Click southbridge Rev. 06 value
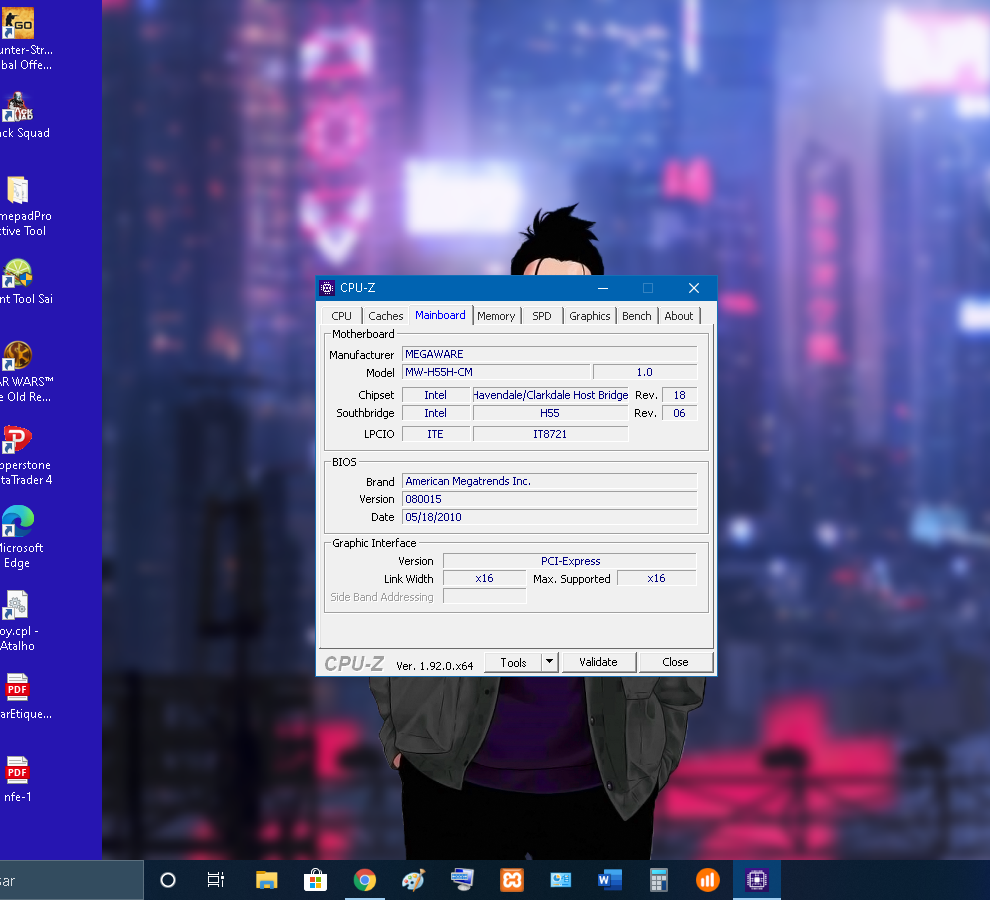 679,413
